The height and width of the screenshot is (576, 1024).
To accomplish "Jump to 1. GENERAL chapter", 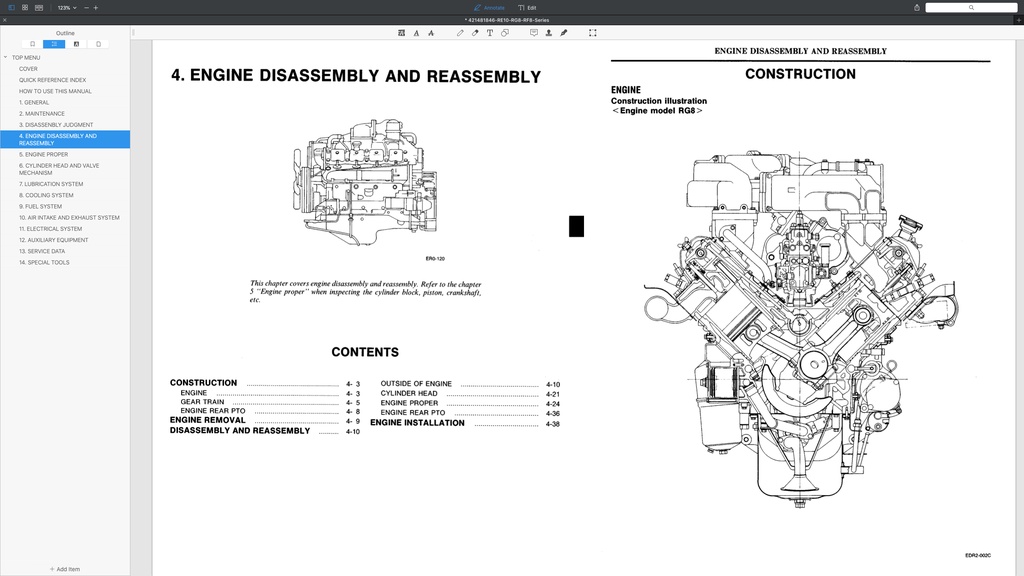I will tap(34, 103).
